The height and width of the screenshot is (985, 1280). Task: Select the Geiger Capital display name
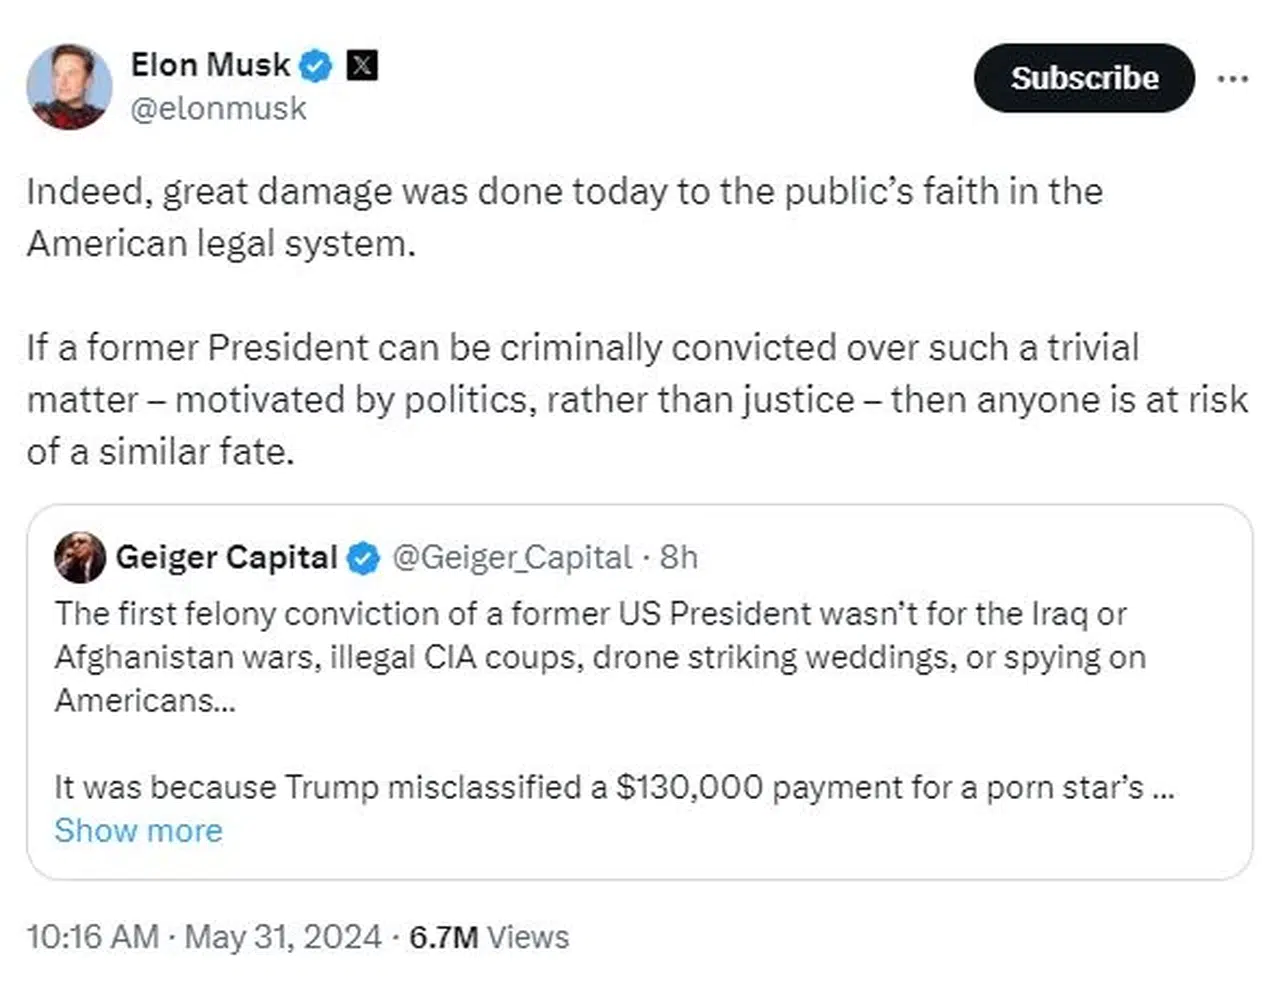click(226, 557)
